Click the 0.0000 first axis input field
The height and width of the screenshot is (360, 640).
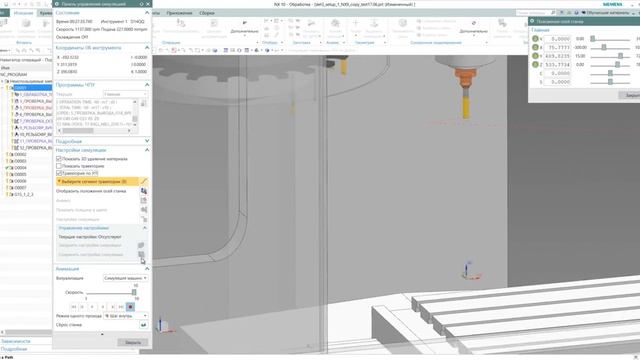tap(557, 39)
